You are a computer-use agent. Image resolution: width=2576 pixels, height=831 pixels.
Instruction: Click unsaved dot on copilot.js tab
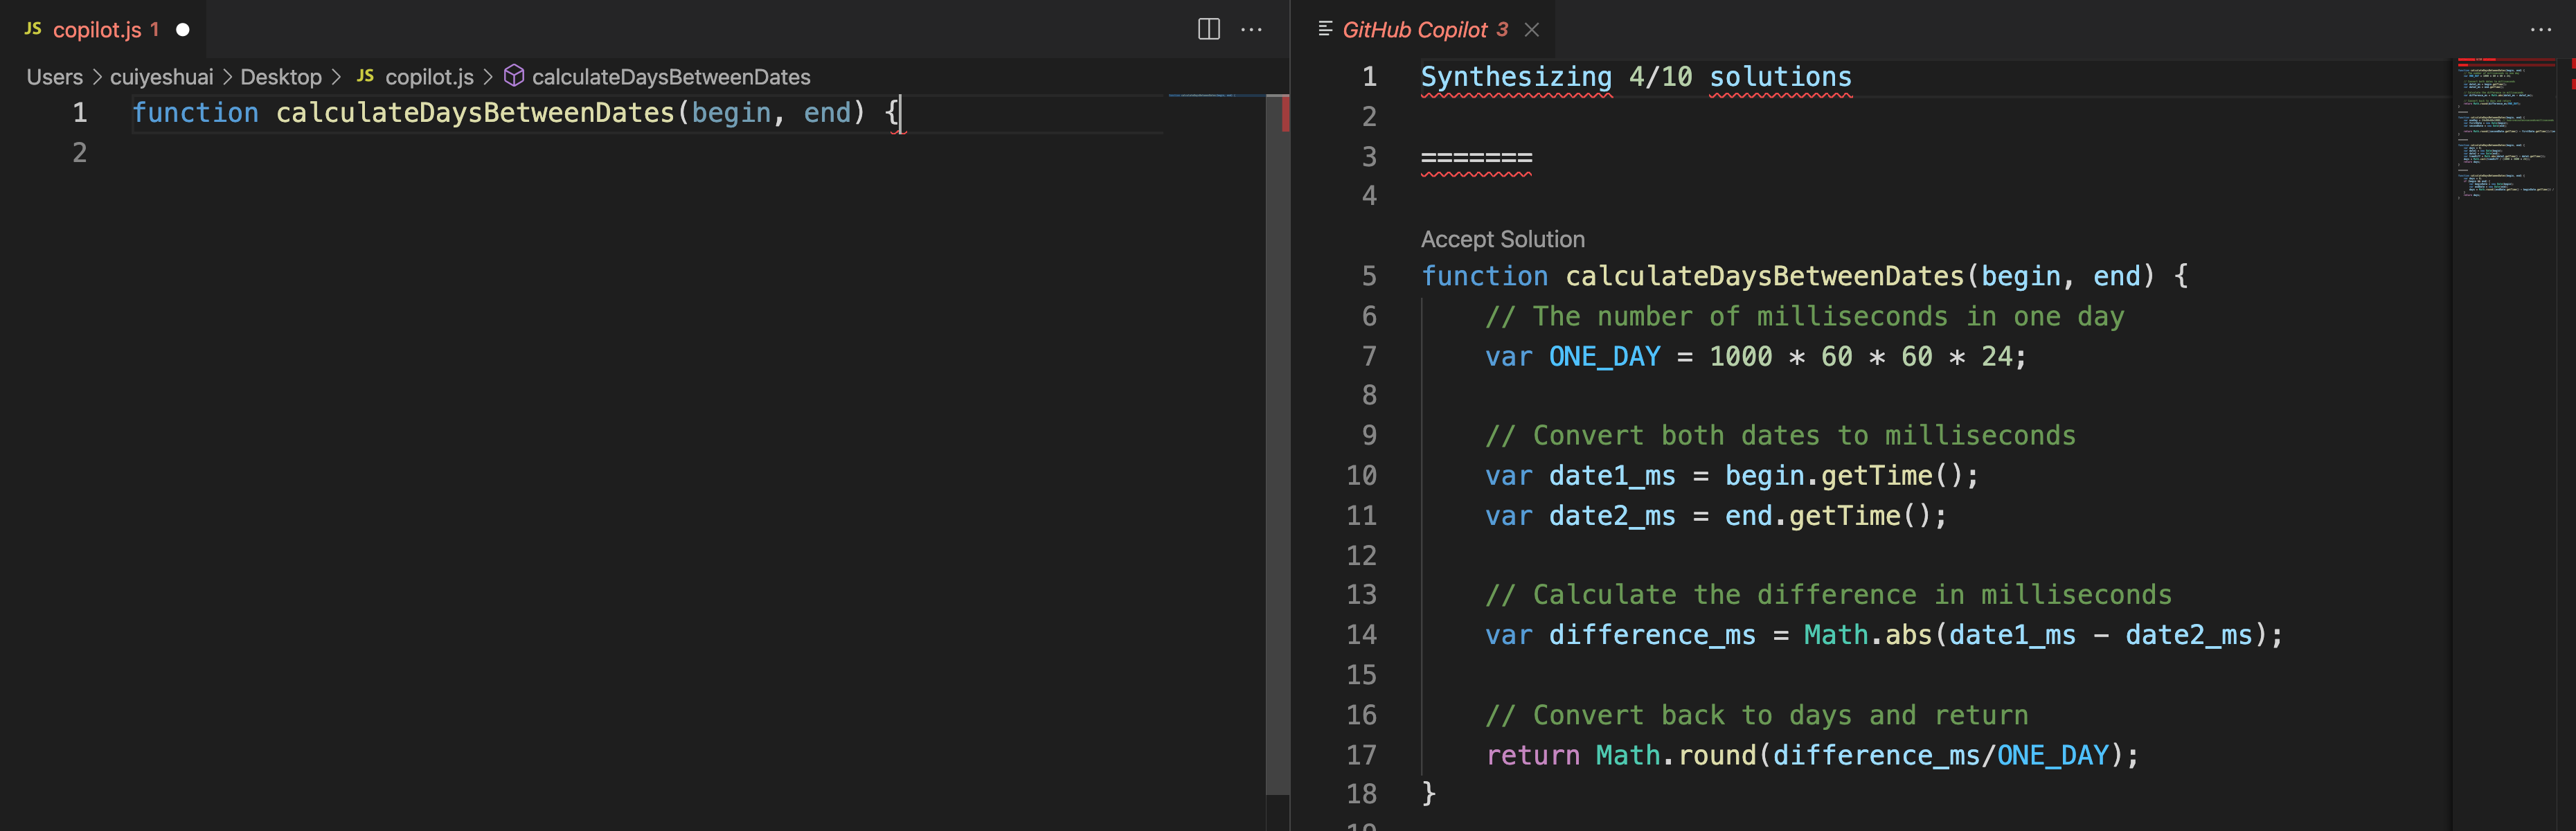coord(183,29)
